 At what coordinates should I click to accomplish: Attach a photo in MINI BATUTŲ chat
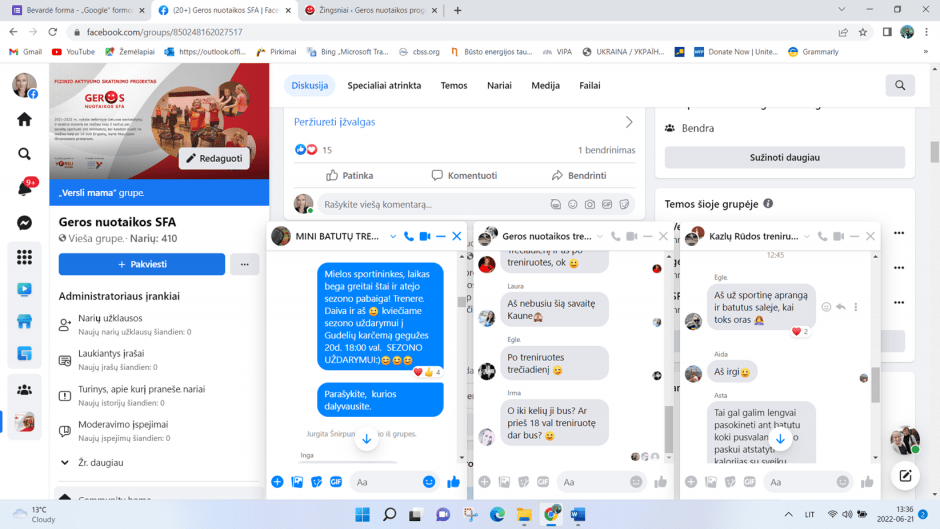coord(297,482)
